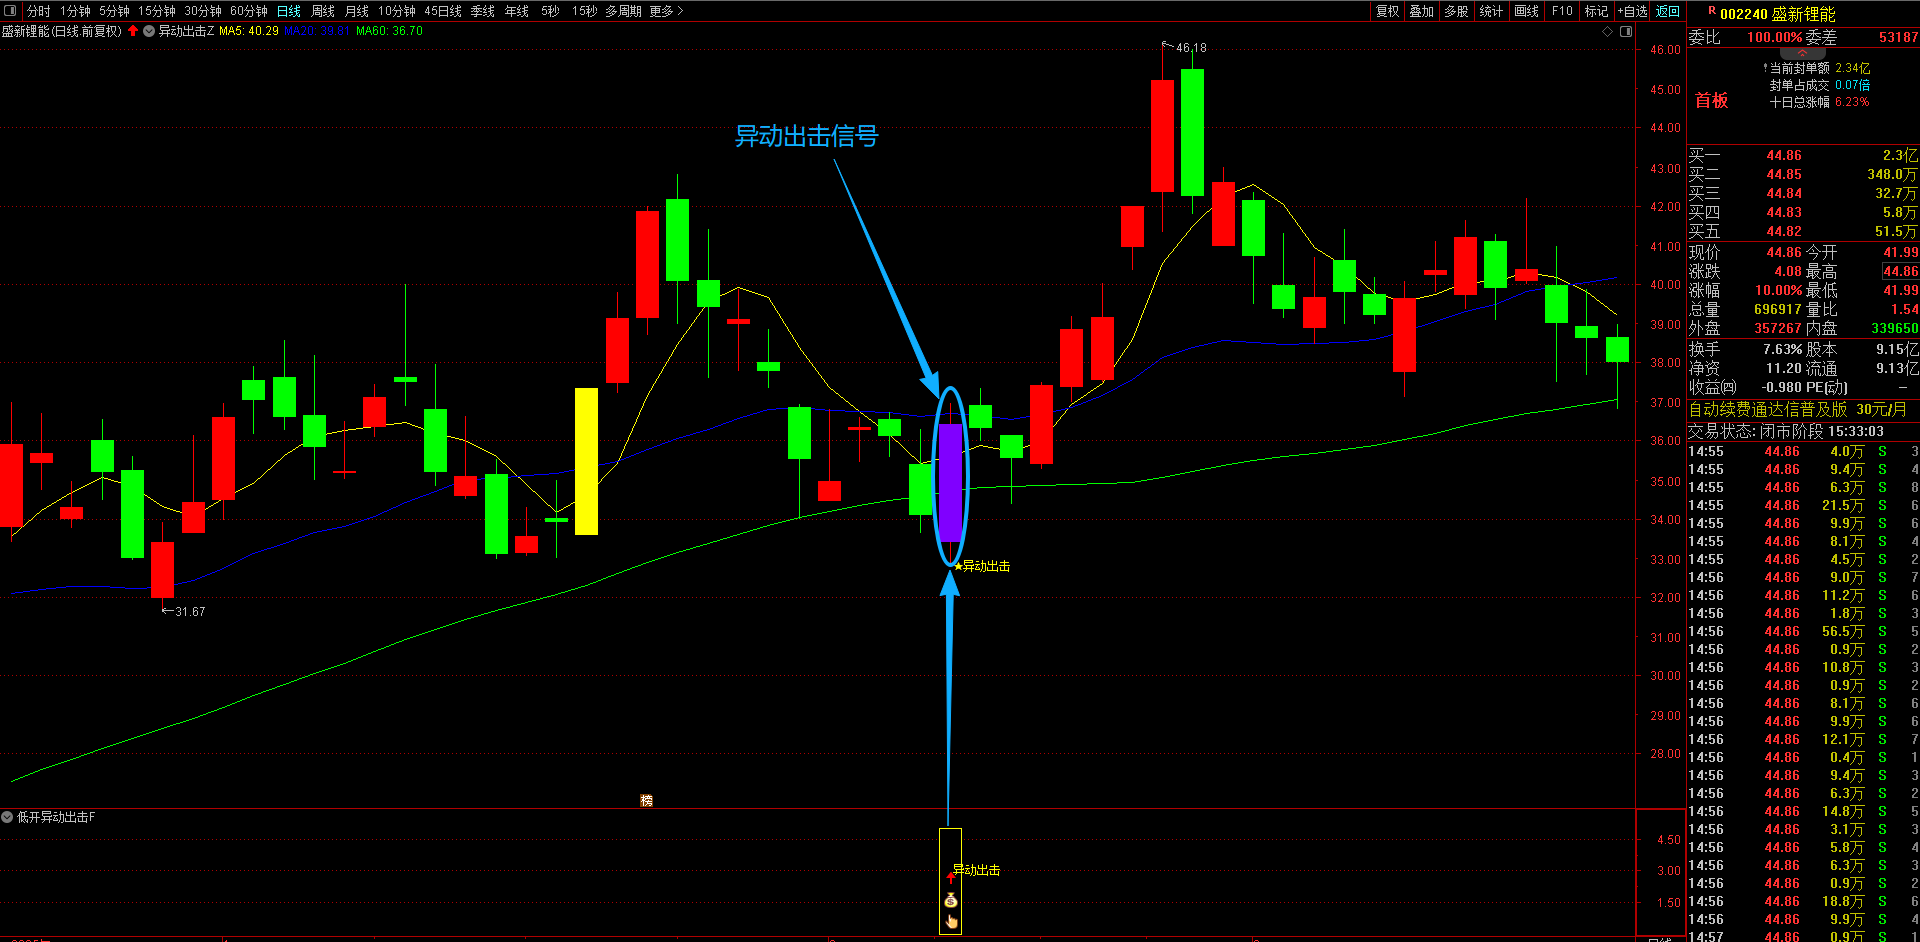Open the 自动续费通达信普及版 subscription link
This screenshot has height=942, width=1920.
[1797, 409]
